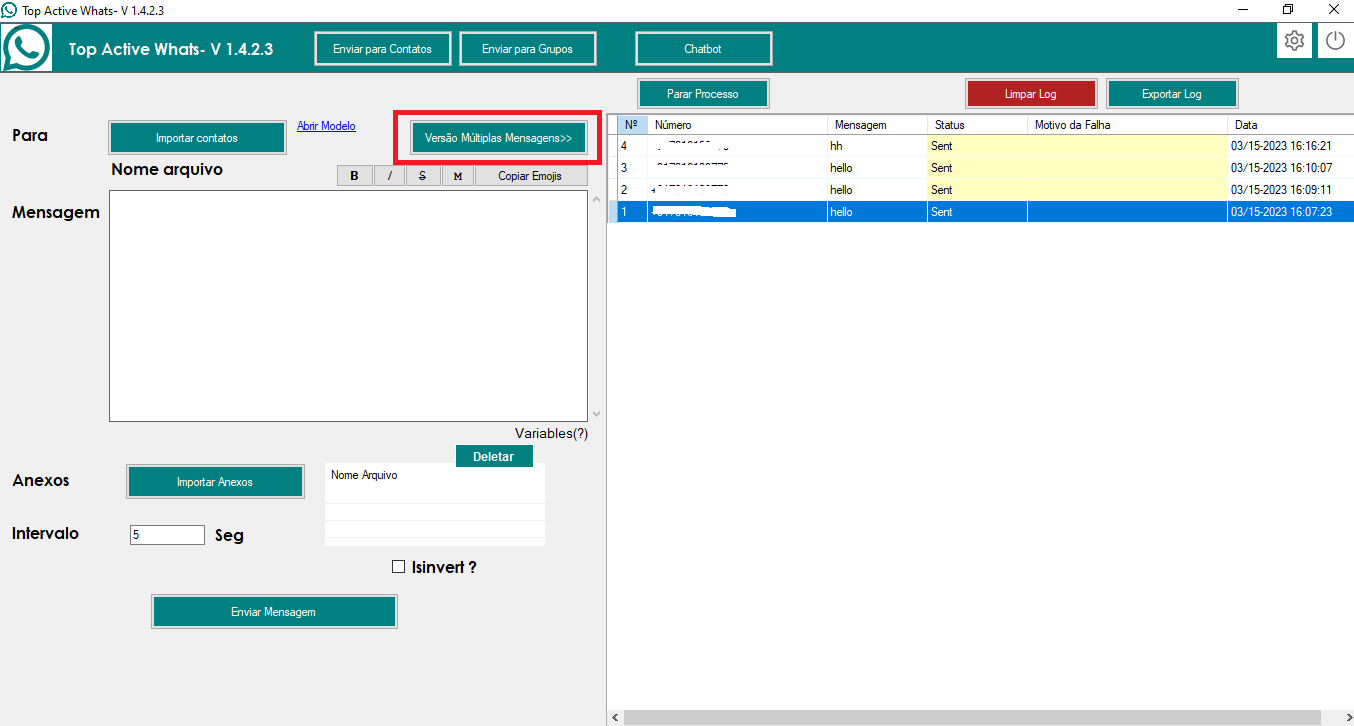This screenshot has height=726, width=1354.
Task: Send with Enviar Mensagem button
Action: coord(274,612)
